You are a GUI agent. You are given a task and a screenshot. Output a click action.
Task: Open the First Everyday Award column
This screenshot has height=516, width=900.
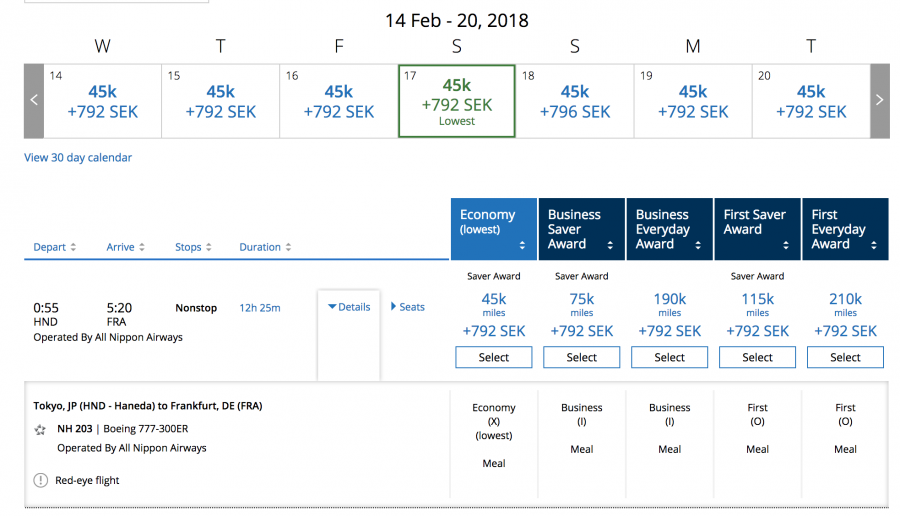coord(845,229)
